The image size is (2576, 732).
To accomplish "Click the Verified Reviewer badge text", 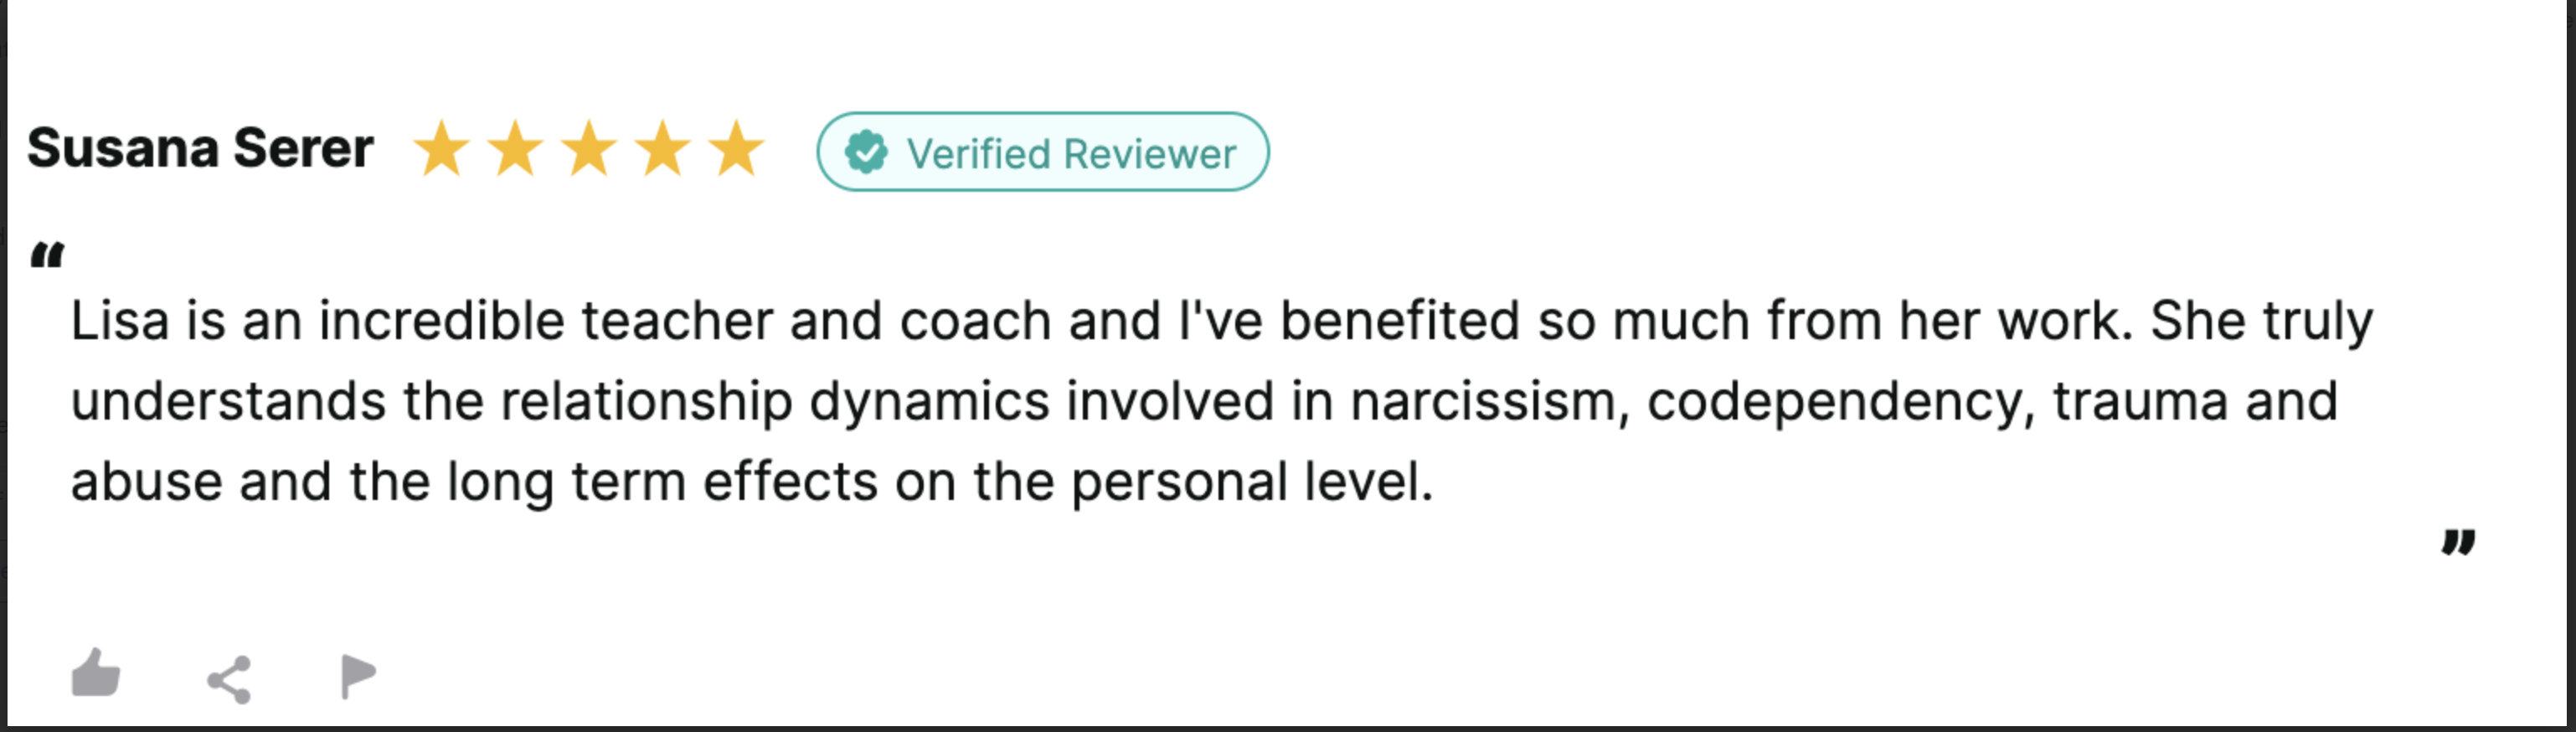I will tap(1071, 154).
